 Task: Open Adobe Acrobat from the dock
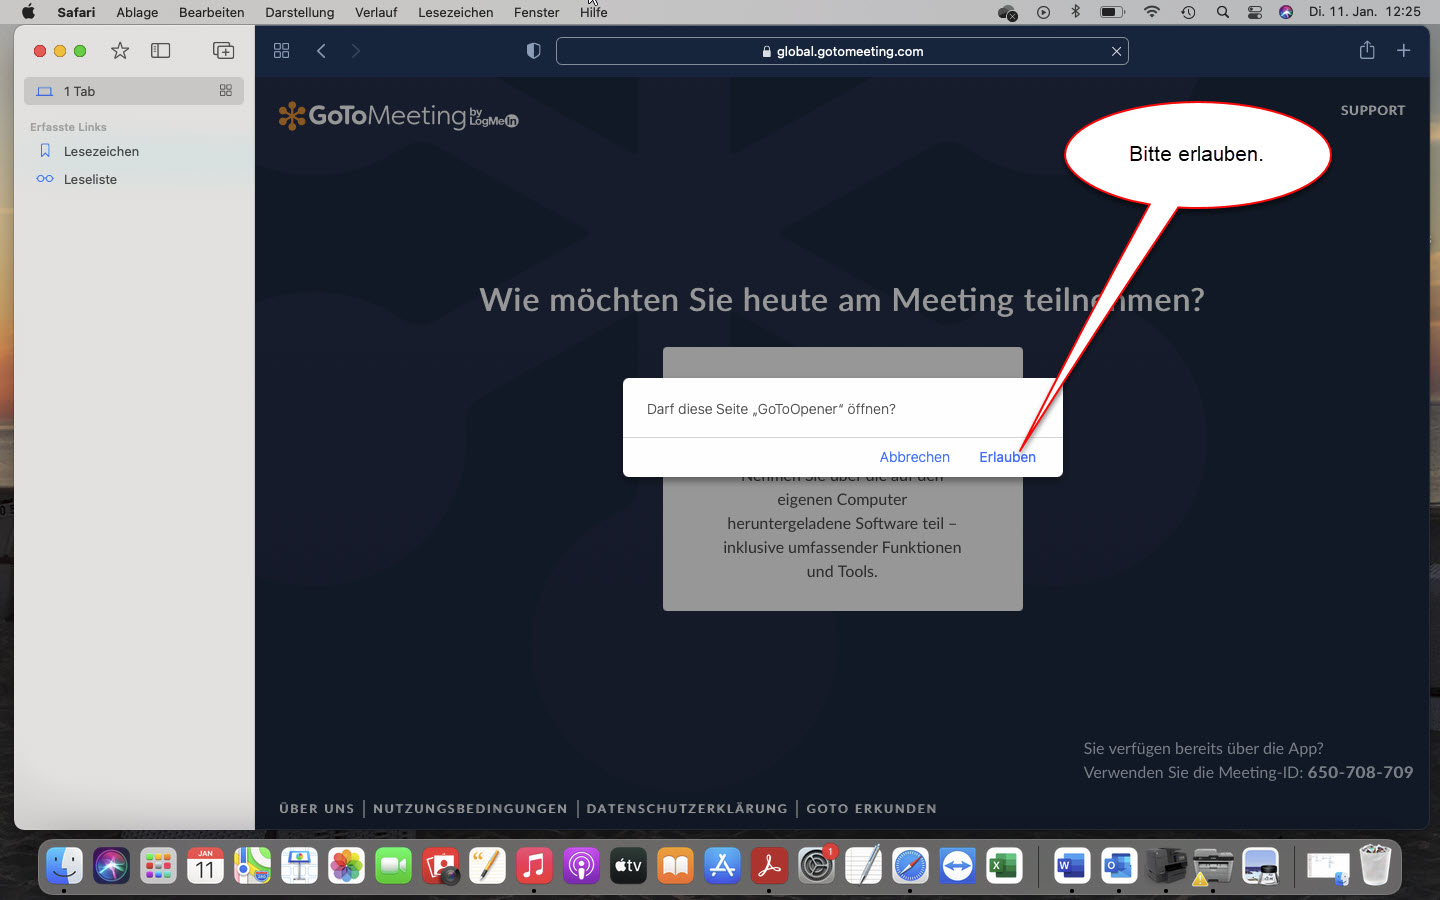tap(769, 865)
